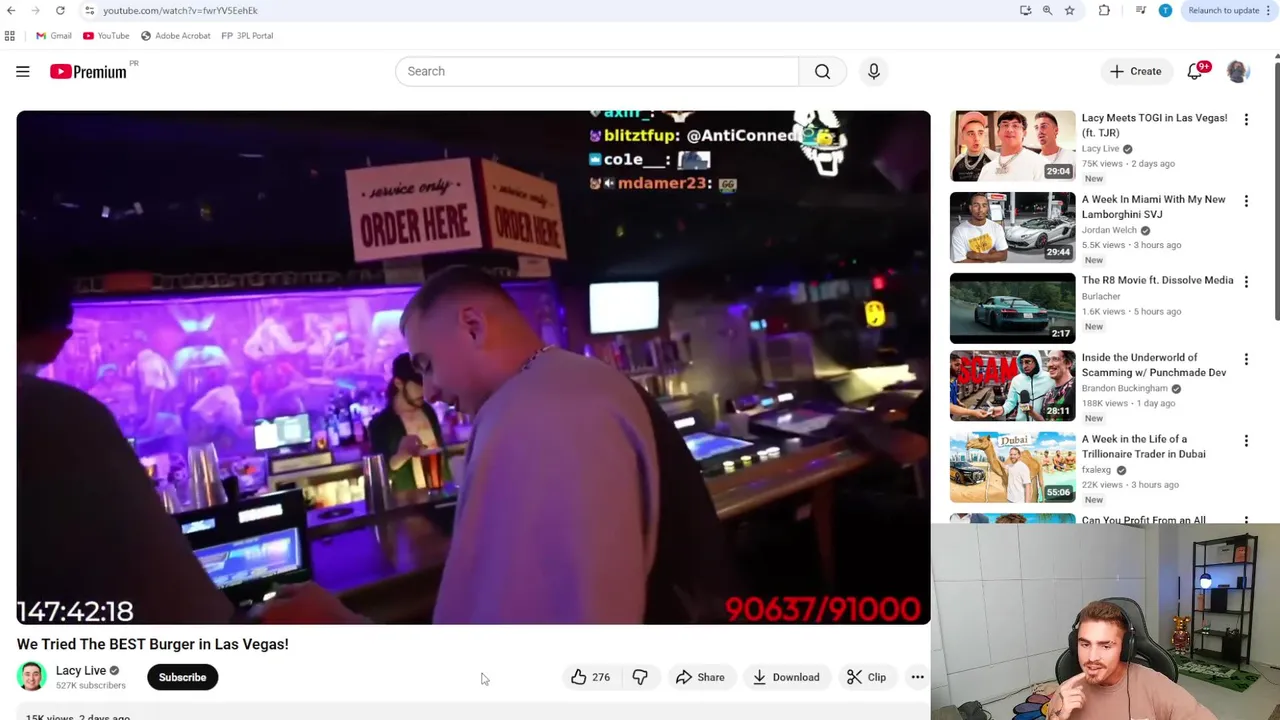
Task: Go to YouTube Premium home logo
Action: (88, 71)
